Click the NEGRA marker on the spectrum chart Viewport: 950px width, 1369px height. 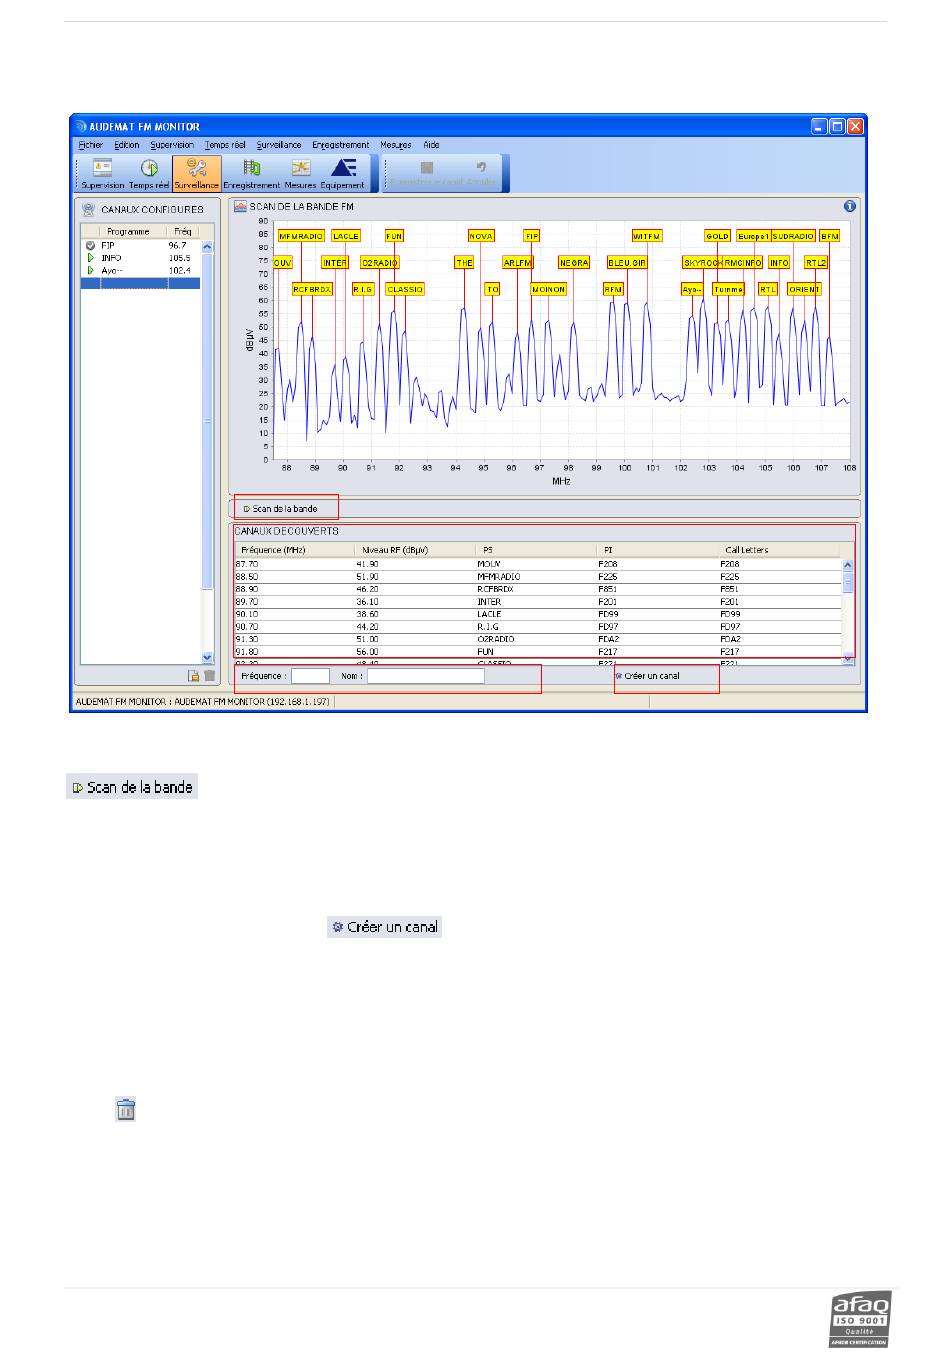click(574, 262)
